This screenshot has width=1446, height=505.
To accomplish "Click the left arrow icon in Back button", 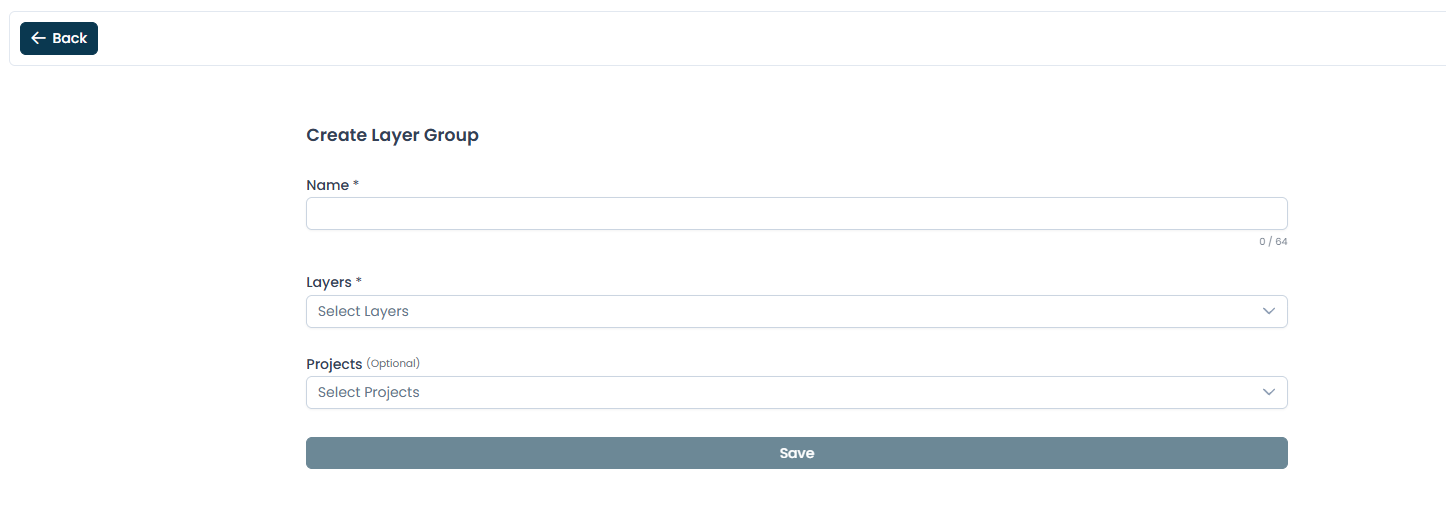I will coord(38,38).
